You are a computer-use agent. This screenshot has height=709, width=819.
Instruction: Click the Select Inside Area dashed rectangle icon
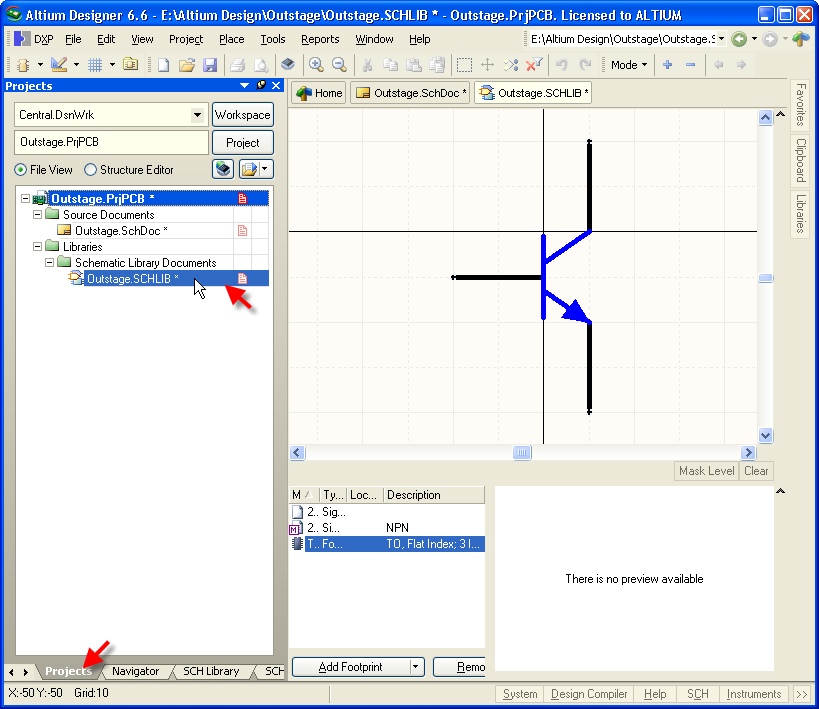coord(465,65)
